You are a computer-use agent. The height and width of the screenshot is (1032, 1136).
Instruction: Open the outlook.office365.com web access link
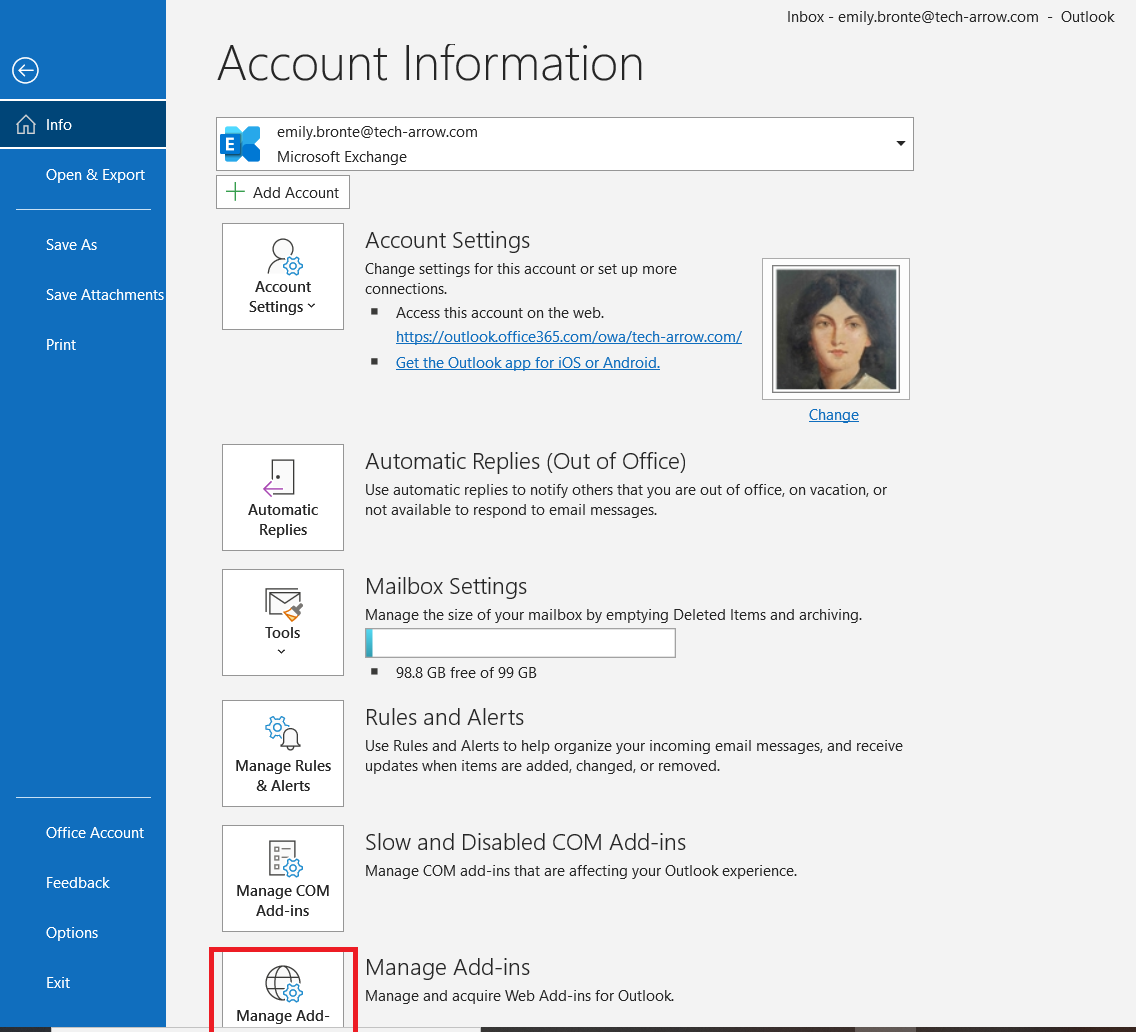pyautogui.click(x=568, y=337)
